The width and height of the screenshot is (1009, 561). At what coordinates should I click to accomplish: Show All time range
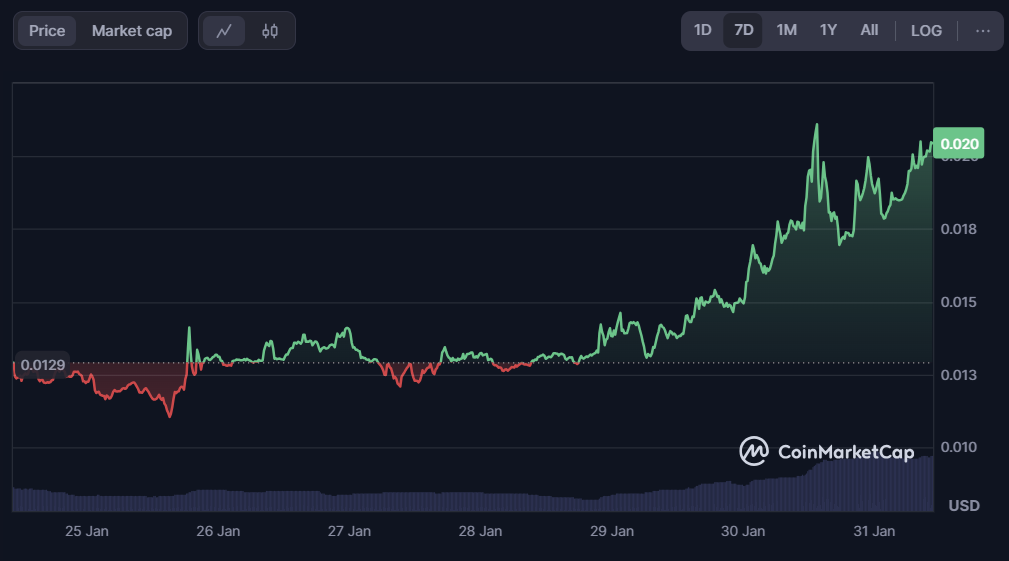pos(869,30)
